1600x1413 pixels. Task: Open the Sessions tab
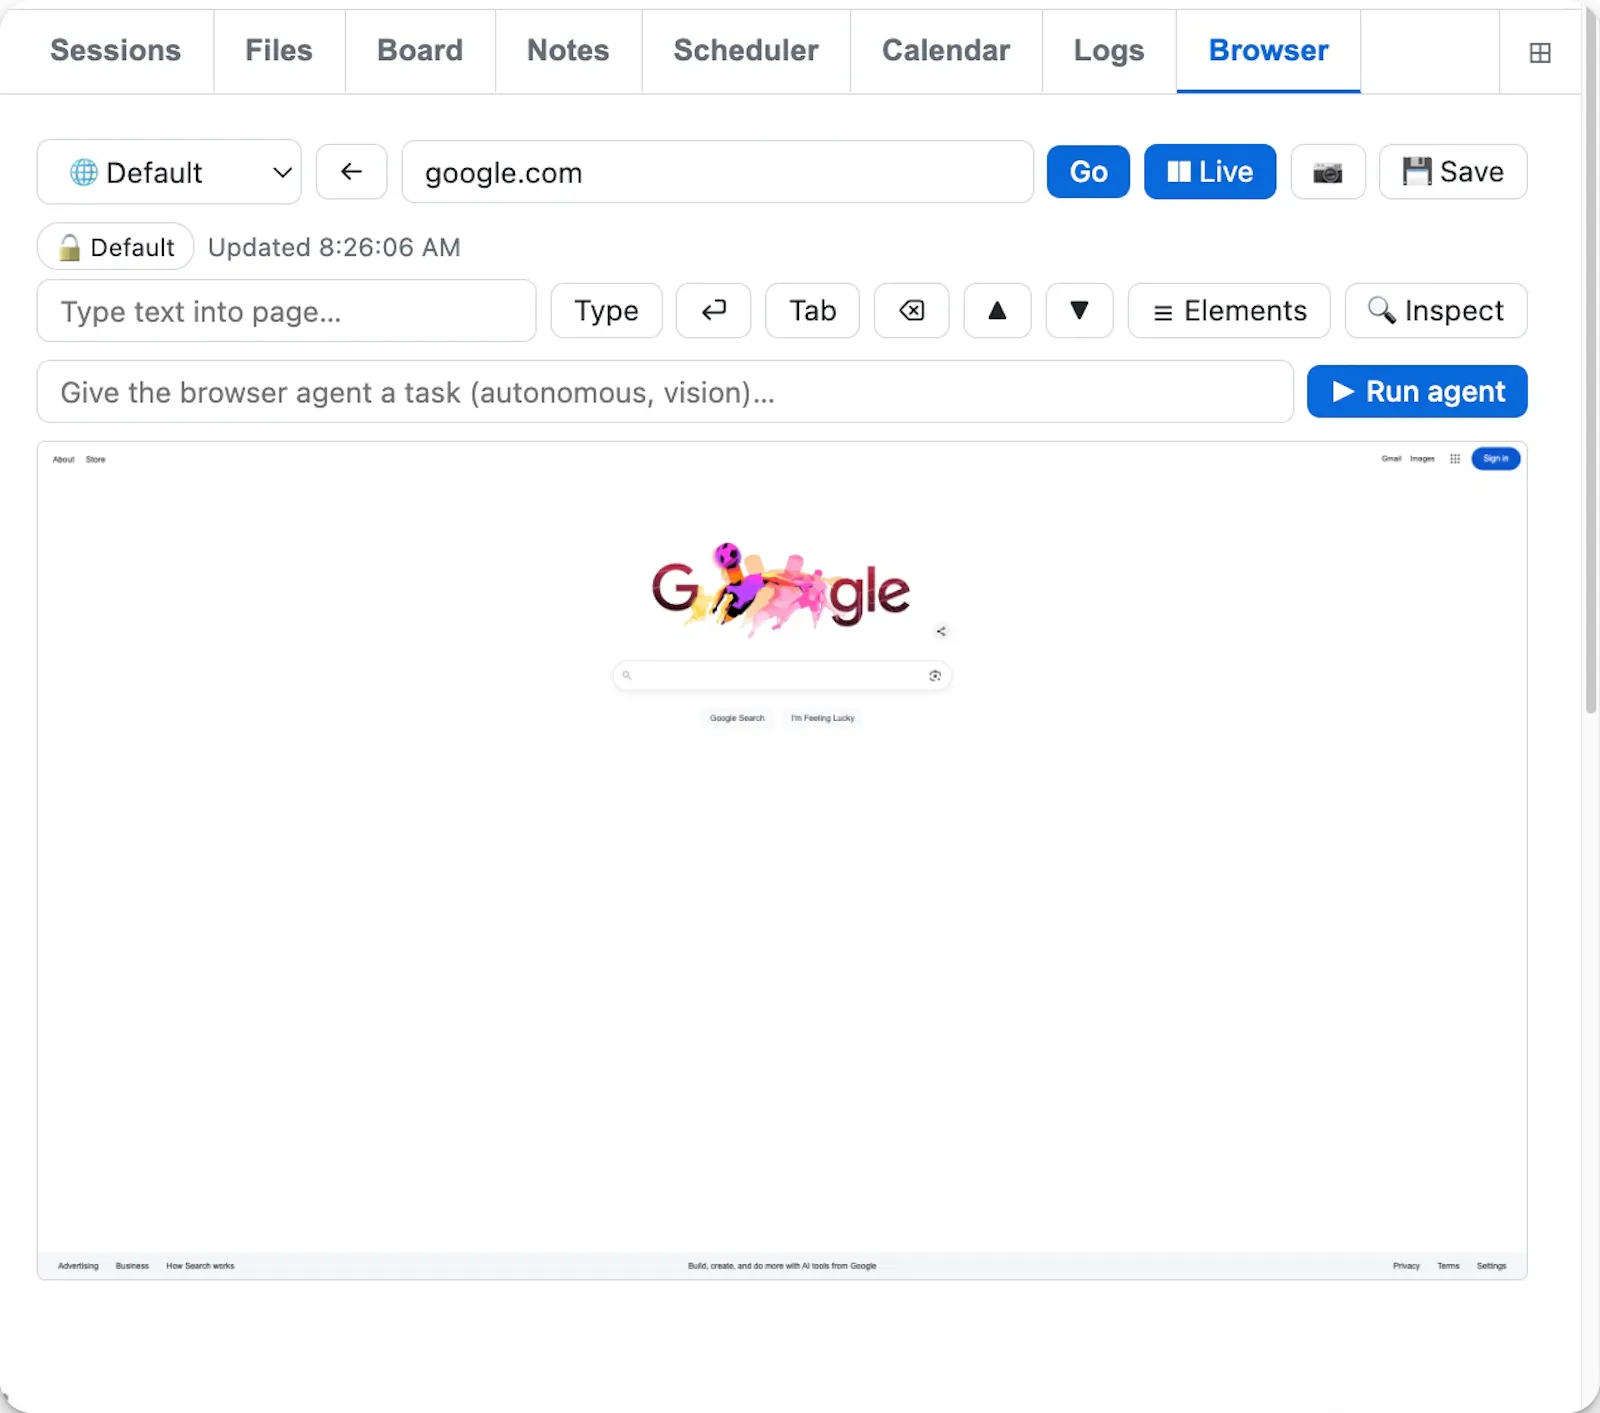(x=115, y=51)
